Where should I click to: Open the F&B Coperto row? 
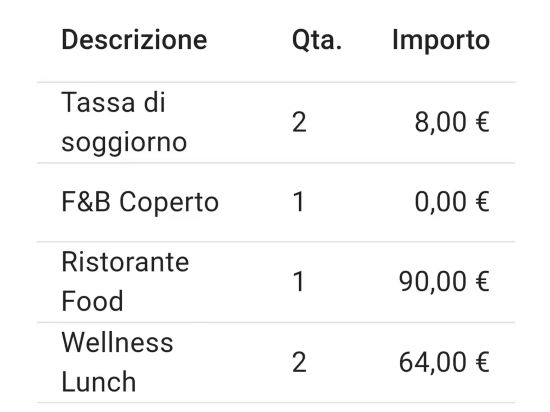(276, 202)
